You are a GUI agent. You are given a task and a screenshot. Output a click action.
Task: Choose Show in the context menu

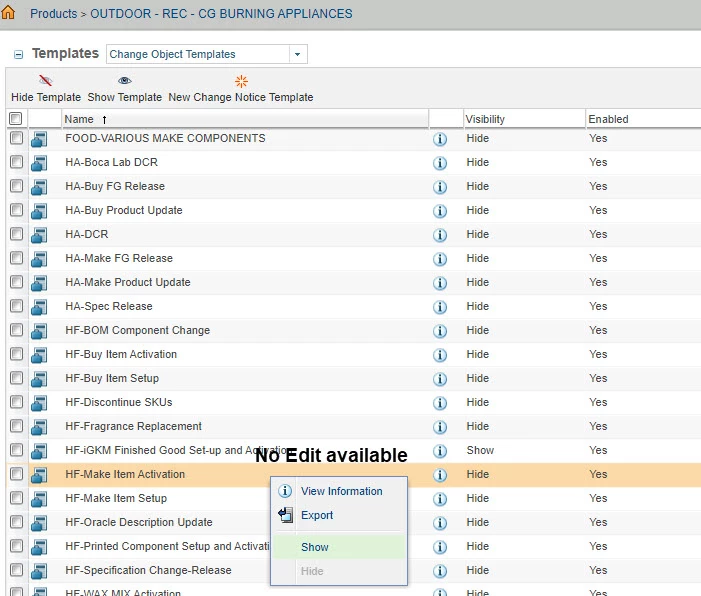pos(315,547)
